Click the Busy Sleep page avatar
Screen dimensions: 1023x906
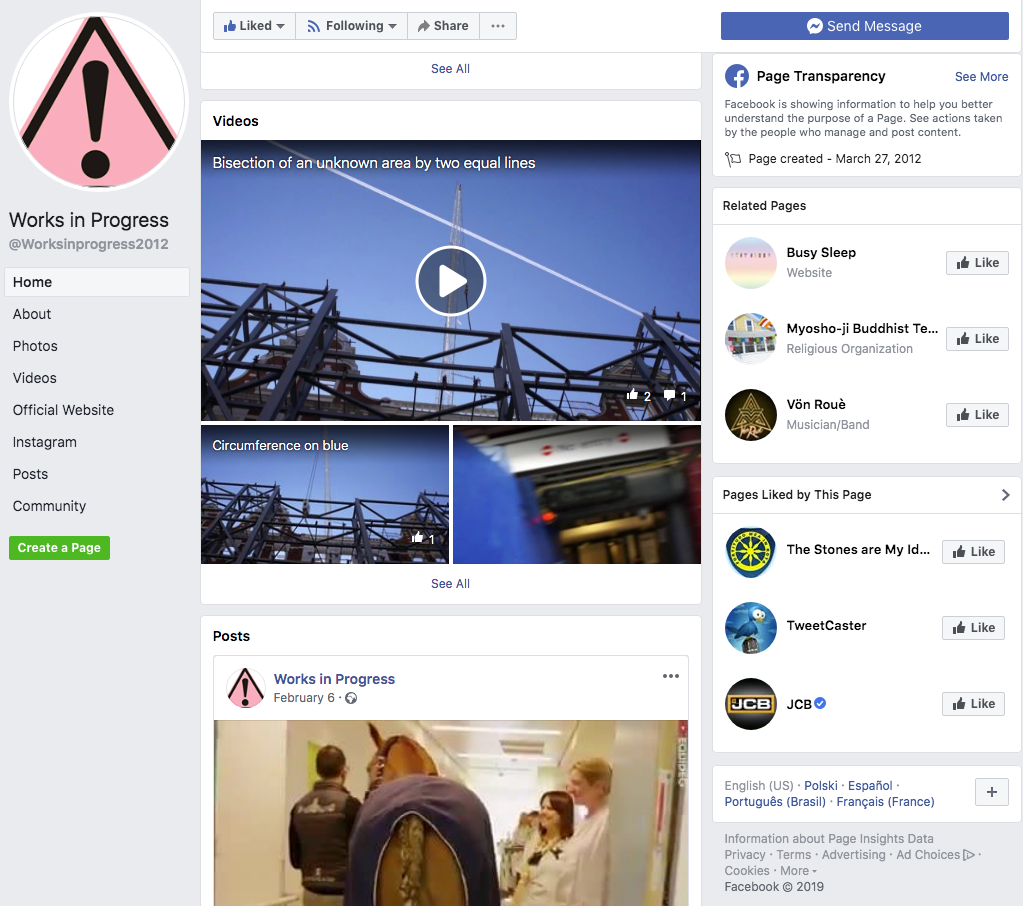[750, 263]
